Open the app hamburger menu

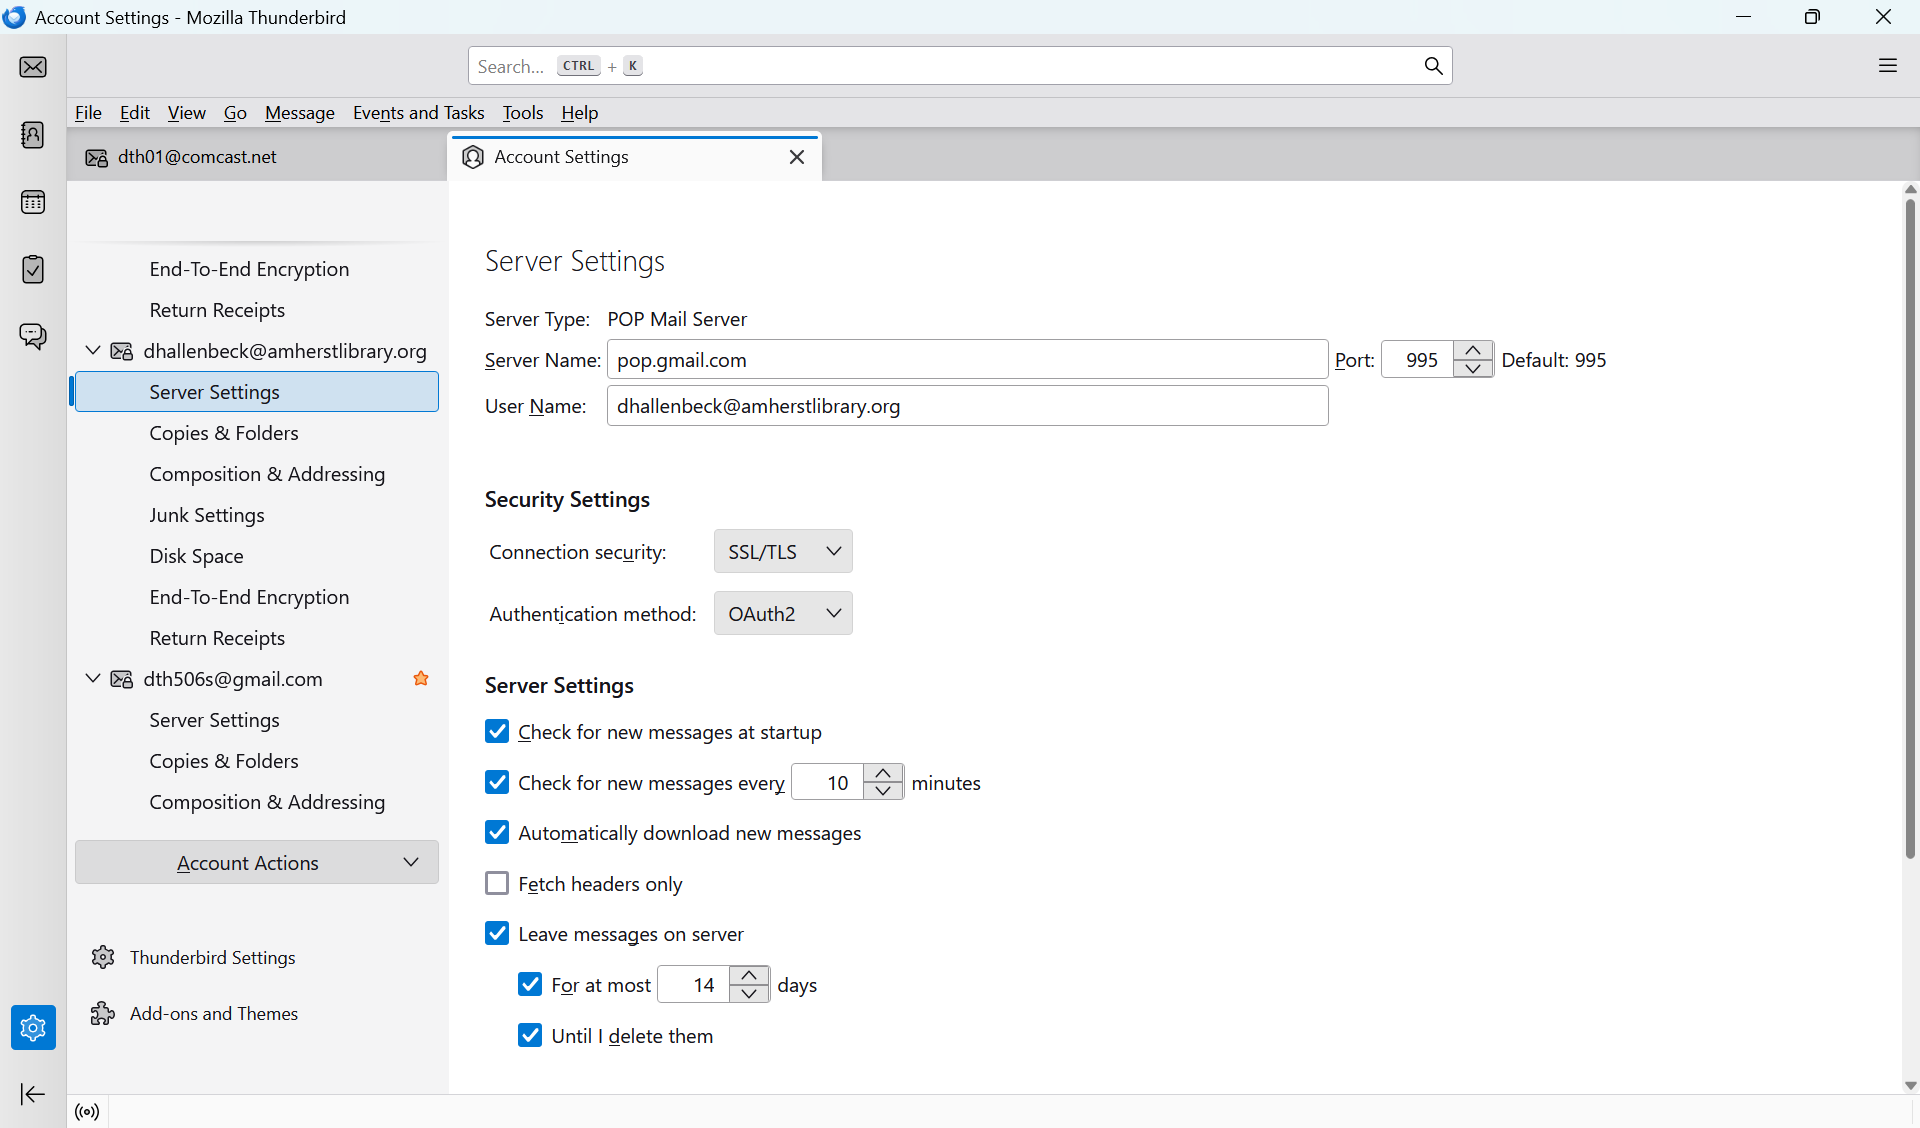(1887, 66)
